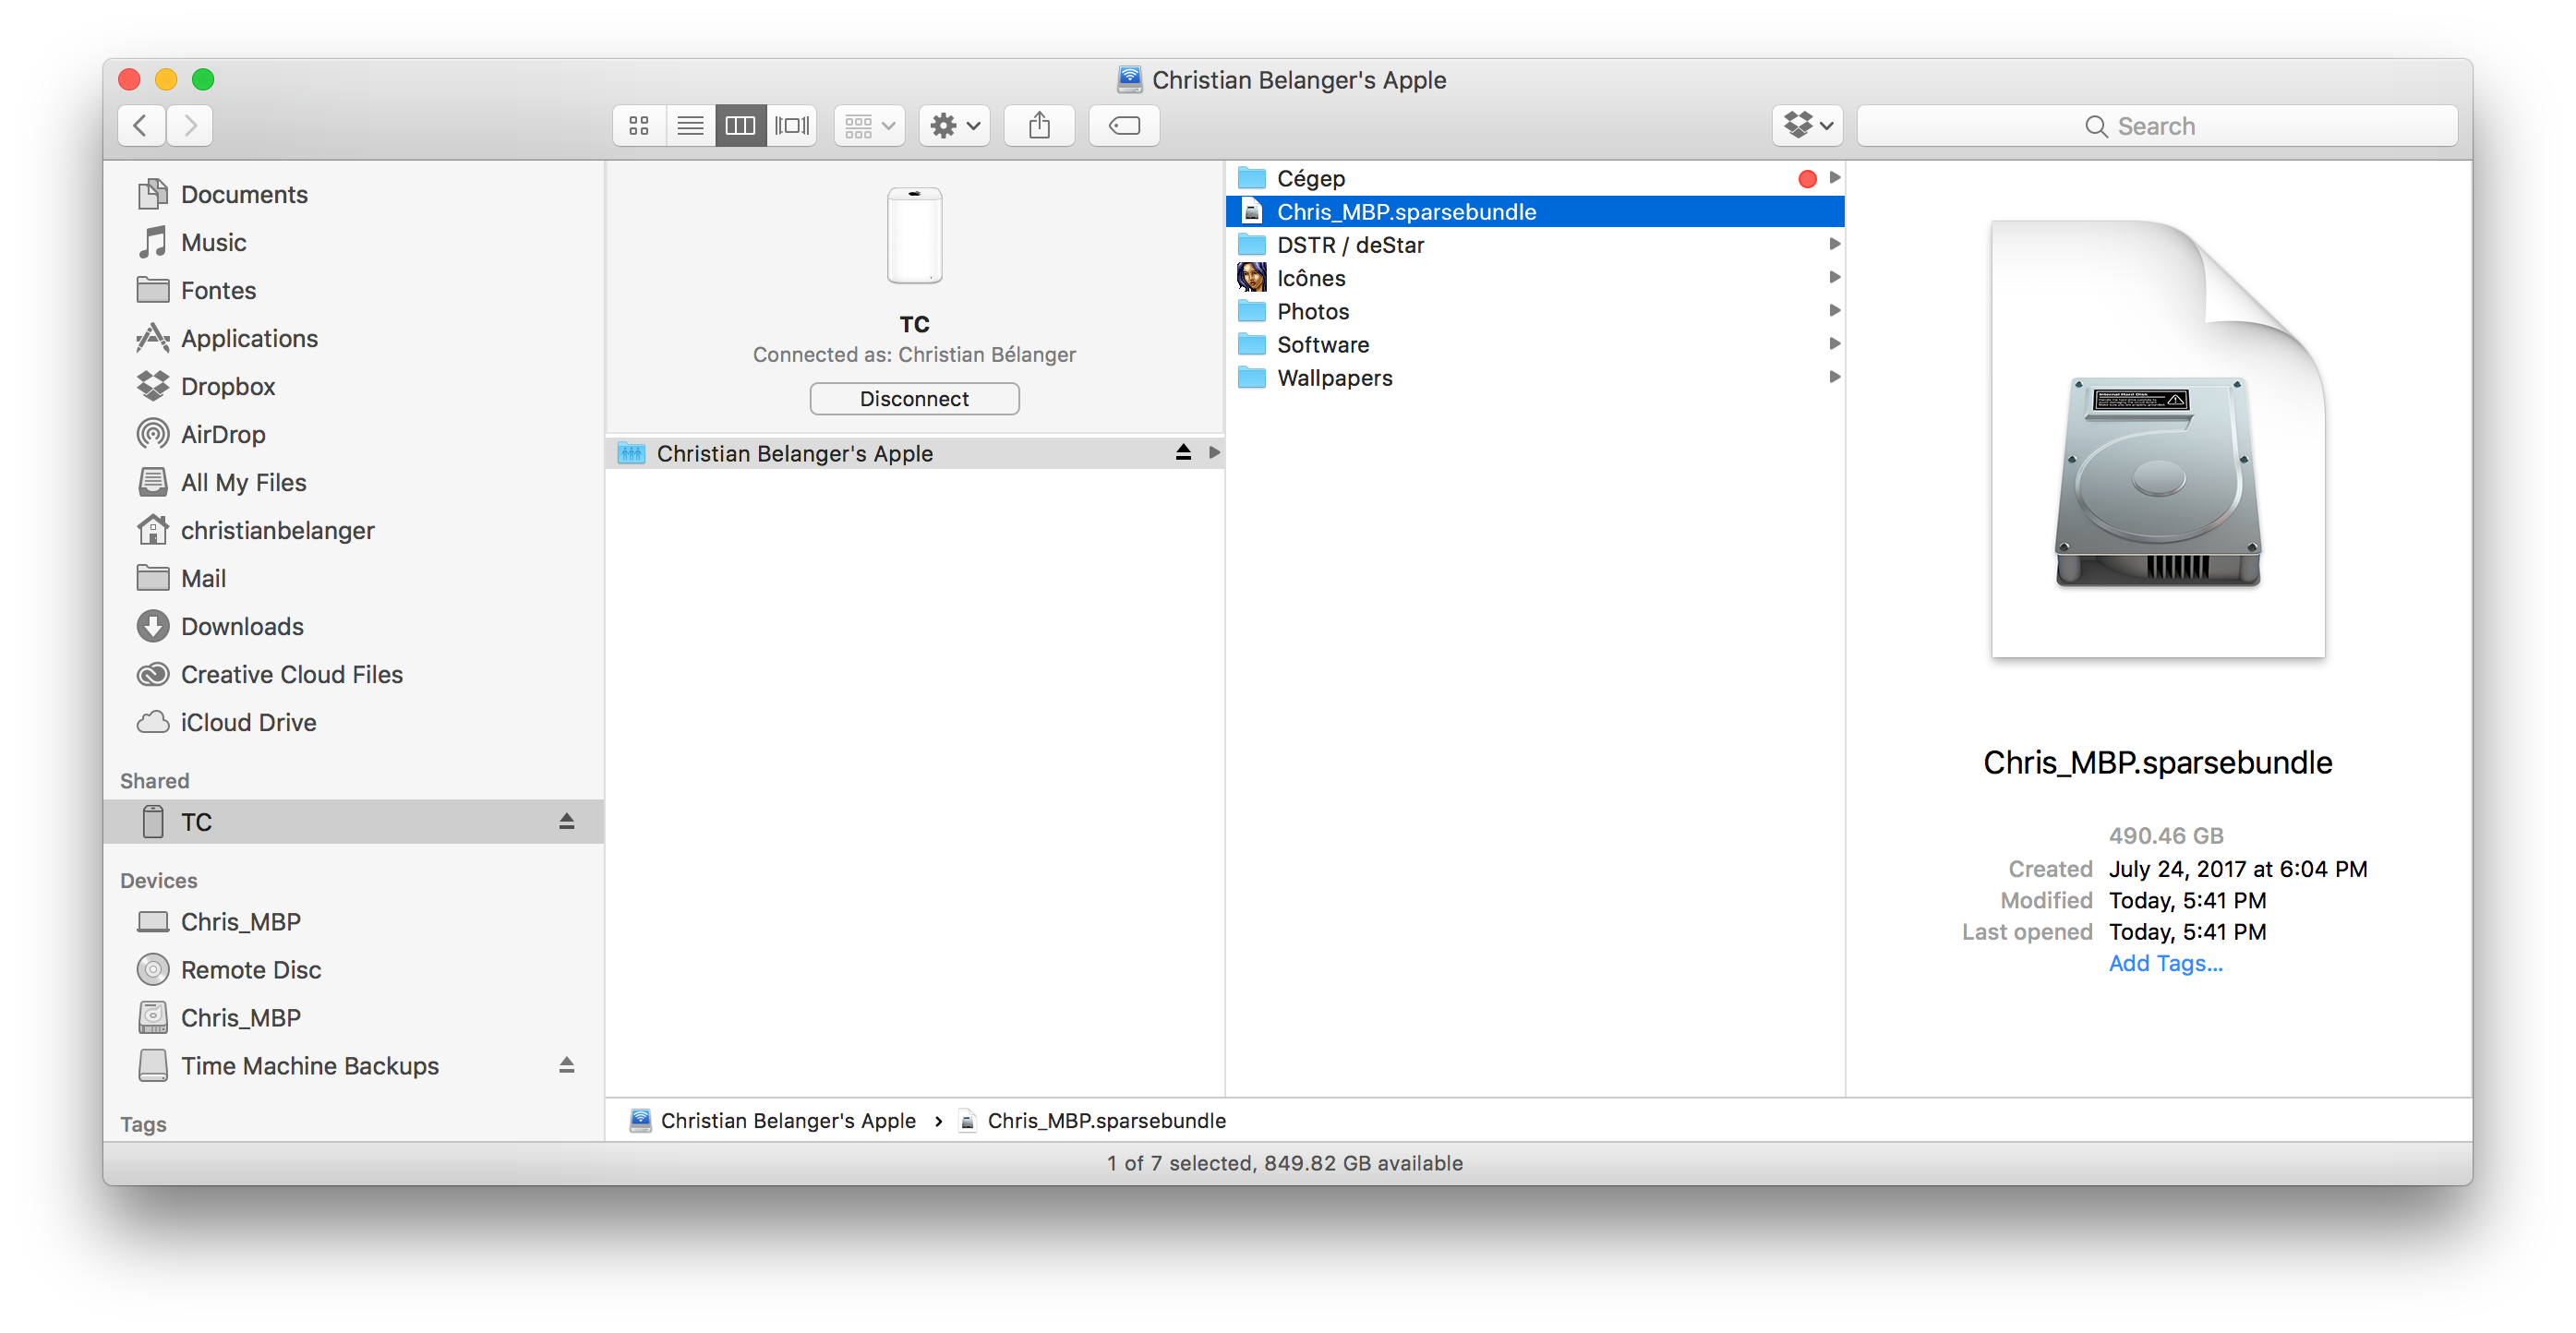Screen dimensions: 2576x1333
Task: Click the Share toolbar icon
Action: [x=1039, y=126]
